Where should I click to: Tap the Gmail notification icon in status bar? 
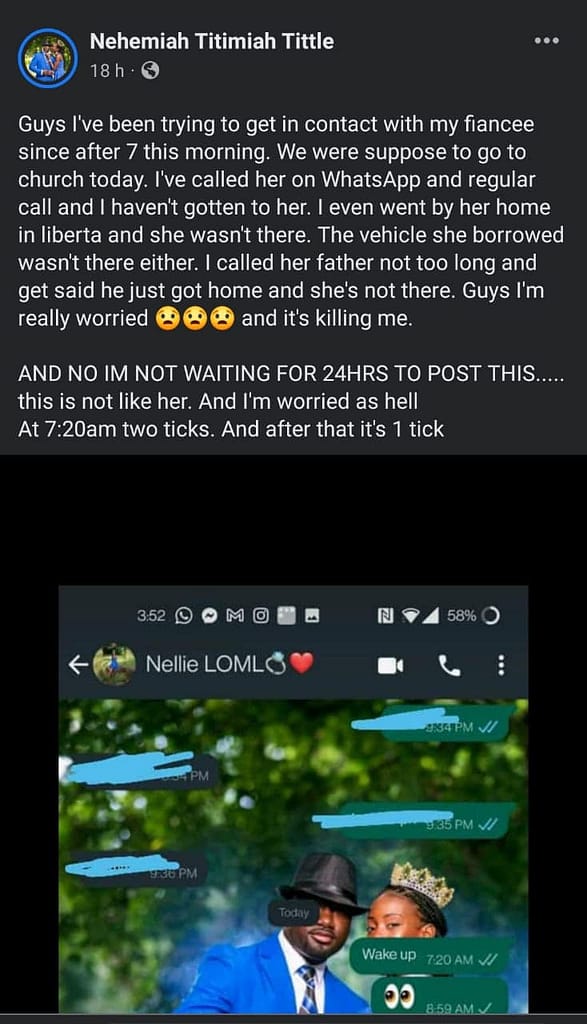[x=235, y=615]
